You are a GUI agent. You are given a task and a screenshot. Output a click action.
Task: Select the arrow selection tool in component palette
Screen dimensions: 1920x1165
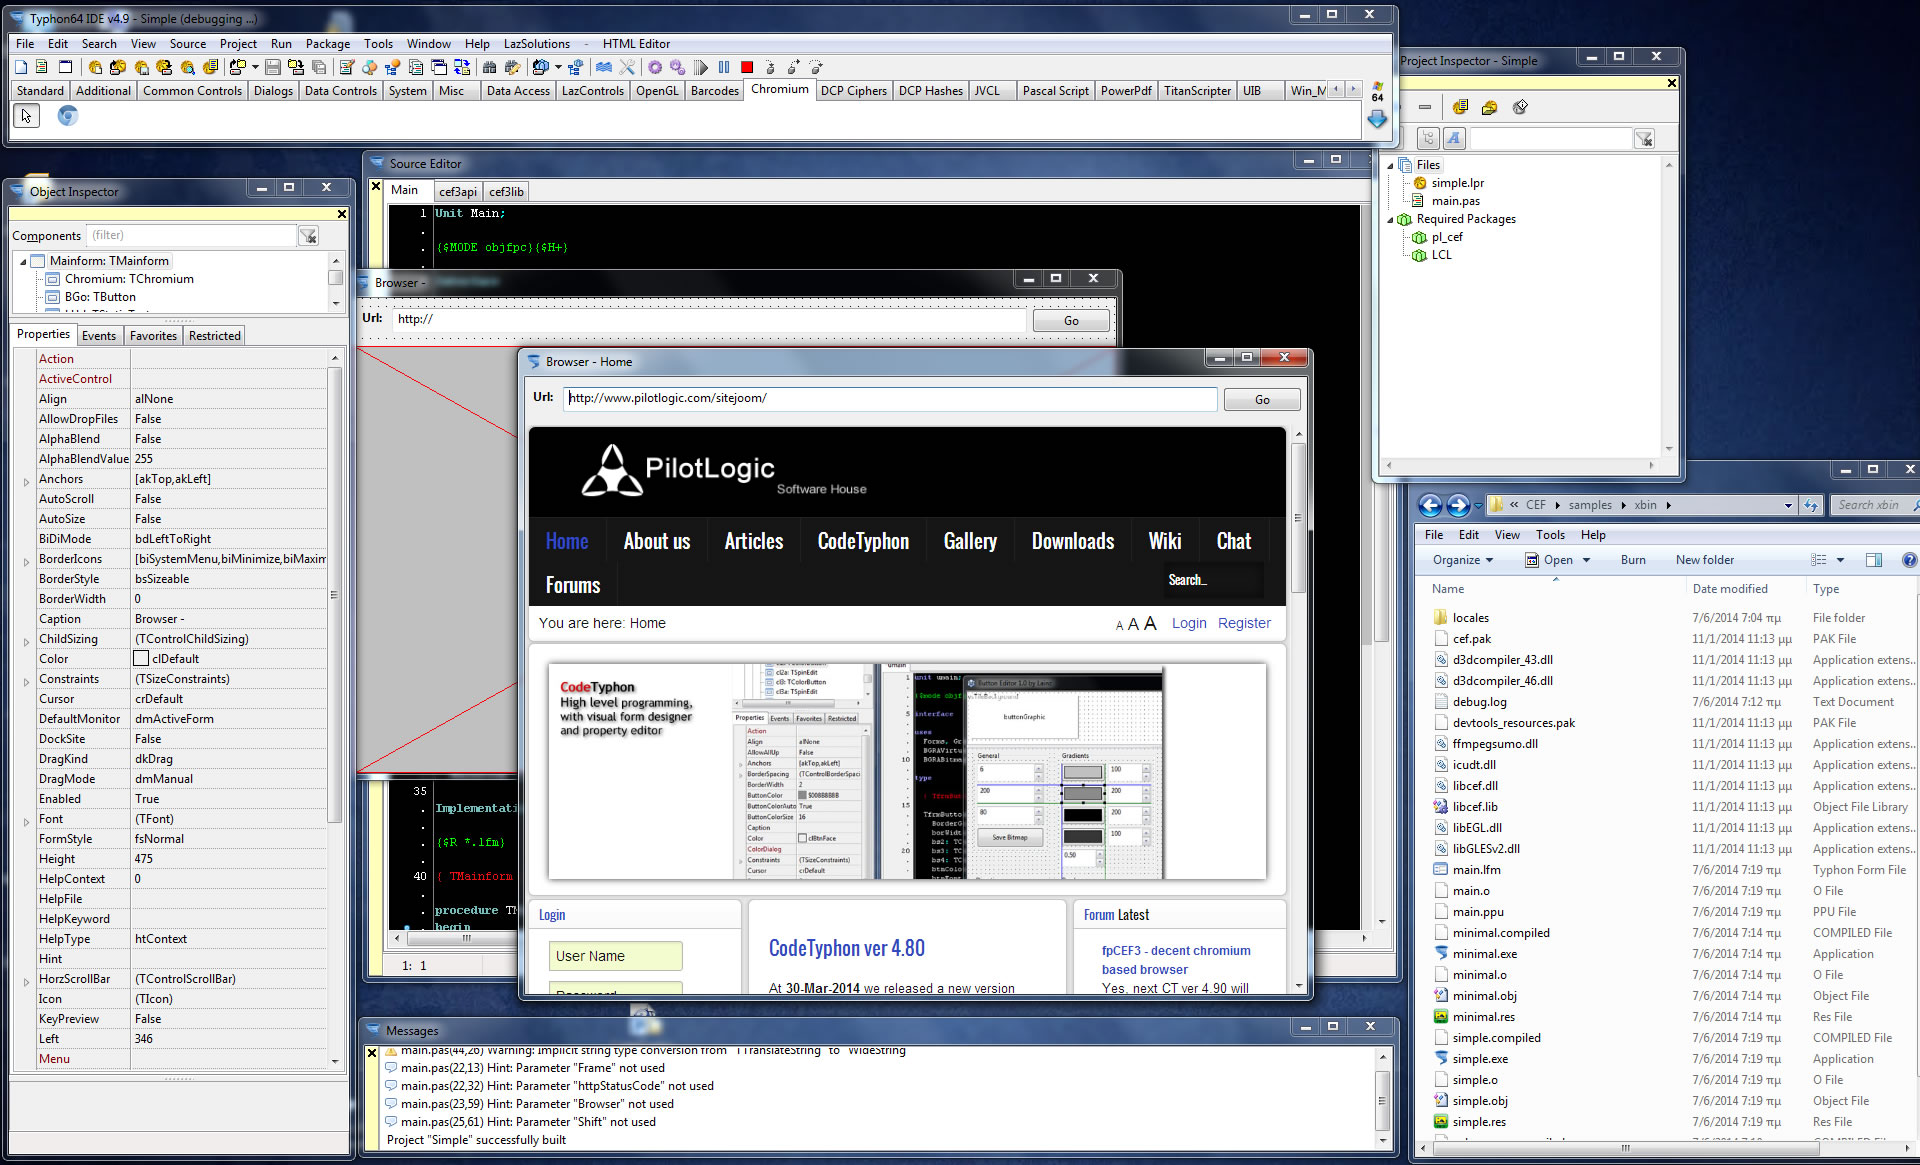(26, 116)
